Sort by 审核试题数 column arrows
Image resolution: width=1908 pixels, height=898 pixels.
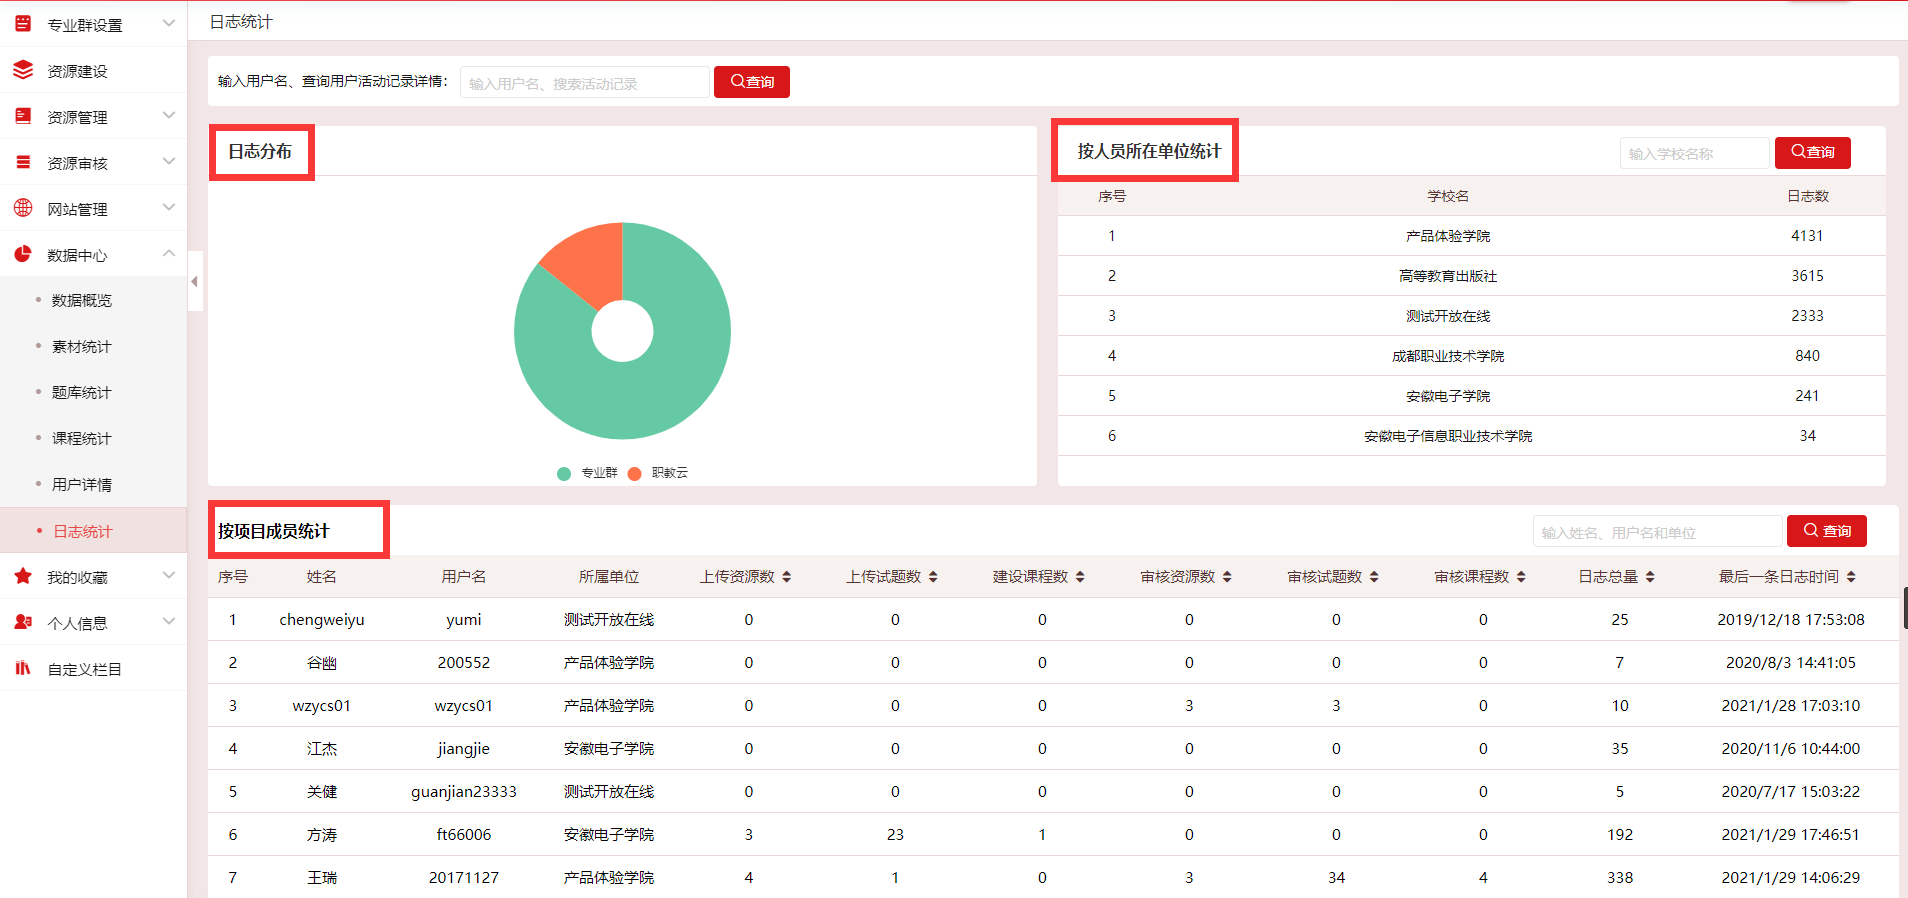coord(1374,577)
